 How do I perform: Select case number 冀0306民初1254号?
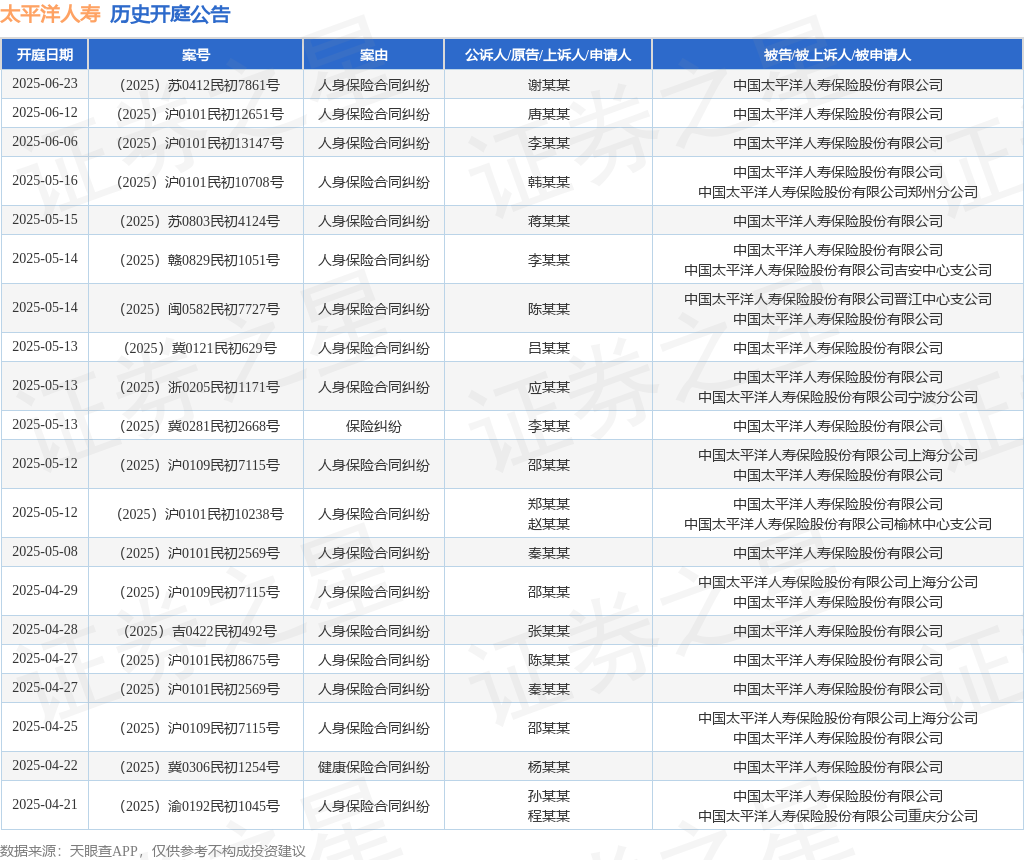coord(199,767)
